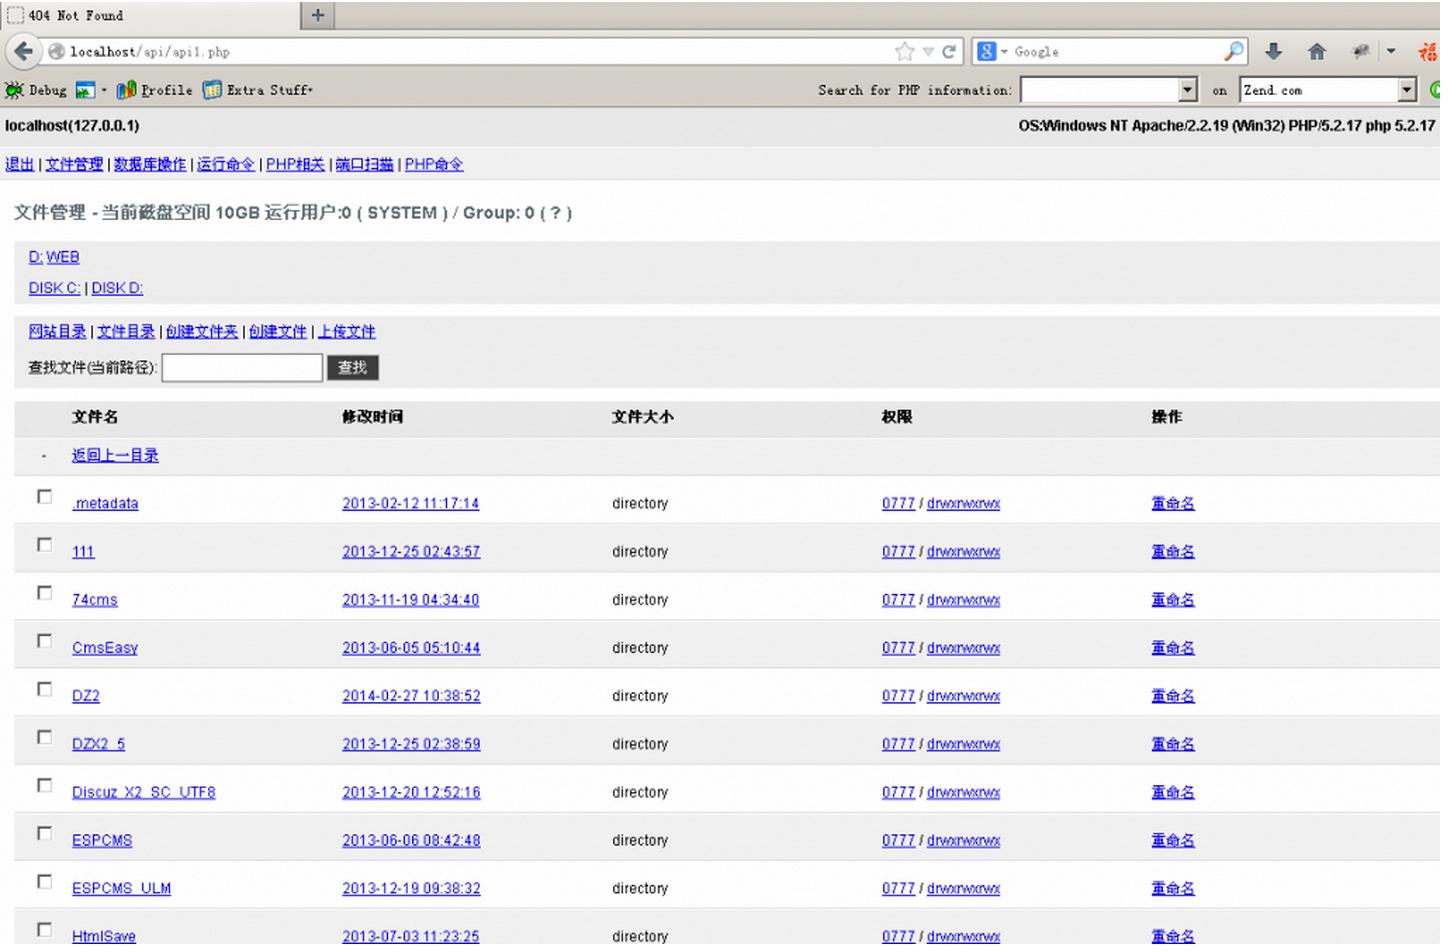Click the magnifier icon in Google search box
Screen dimensions: 1448x952
1234,51
